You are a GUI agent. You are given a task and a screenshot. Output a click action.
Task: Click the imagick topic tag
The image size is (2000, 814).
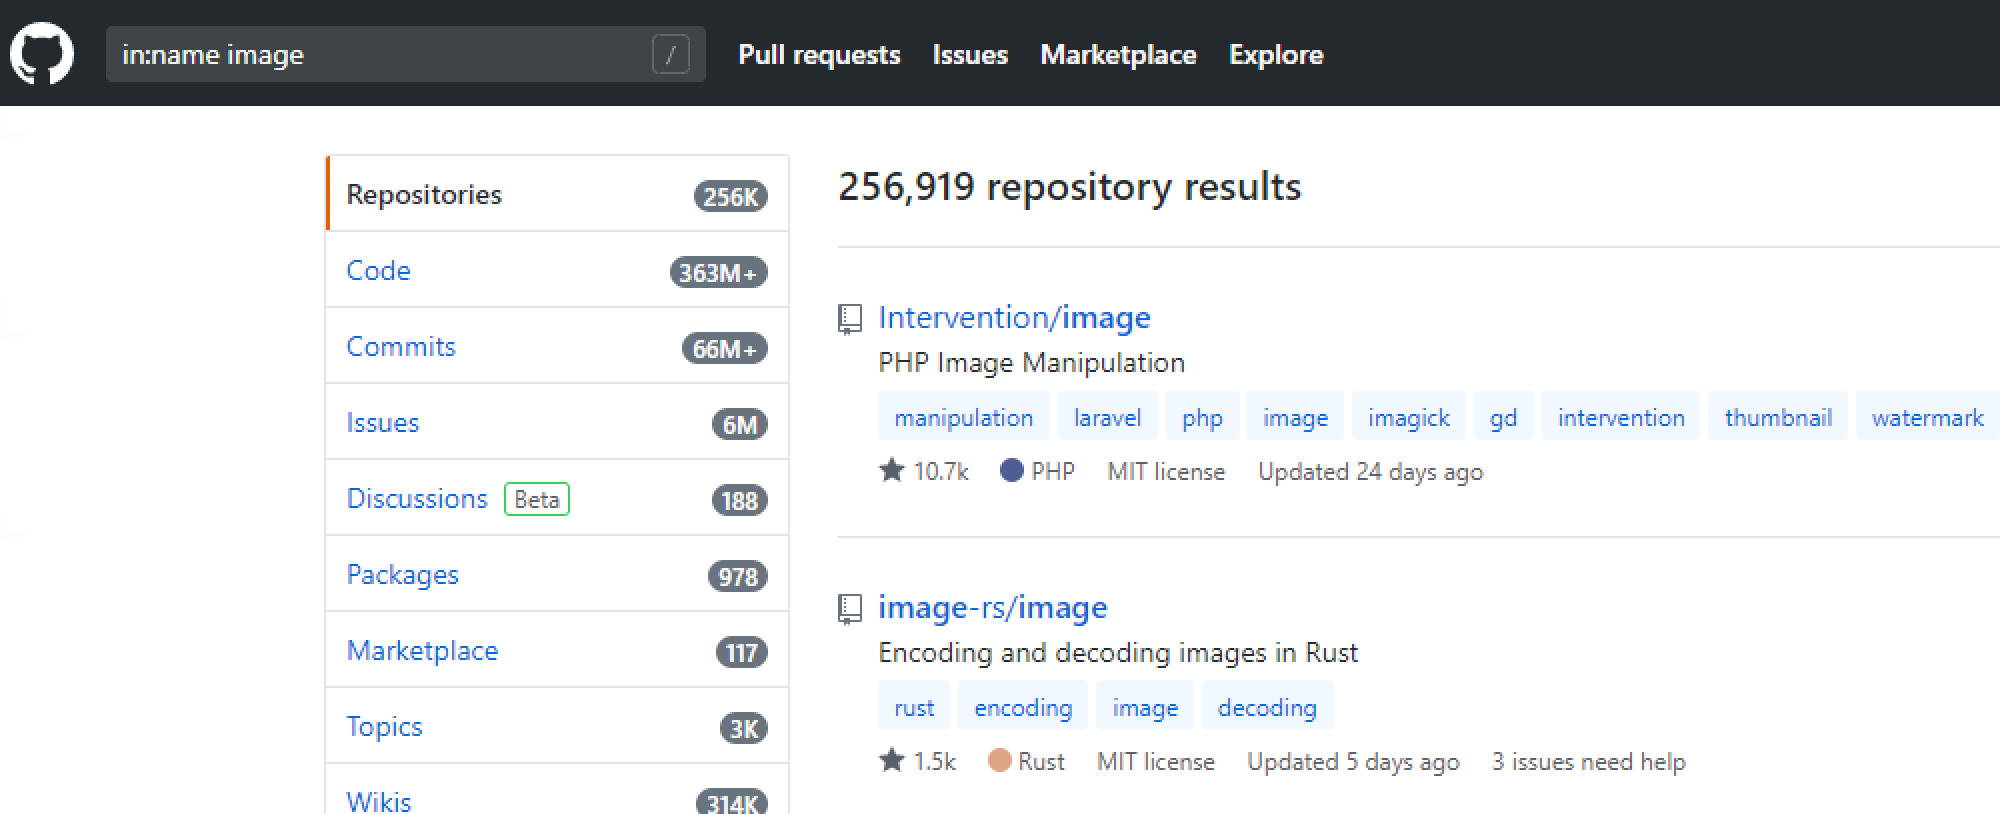1409,417
